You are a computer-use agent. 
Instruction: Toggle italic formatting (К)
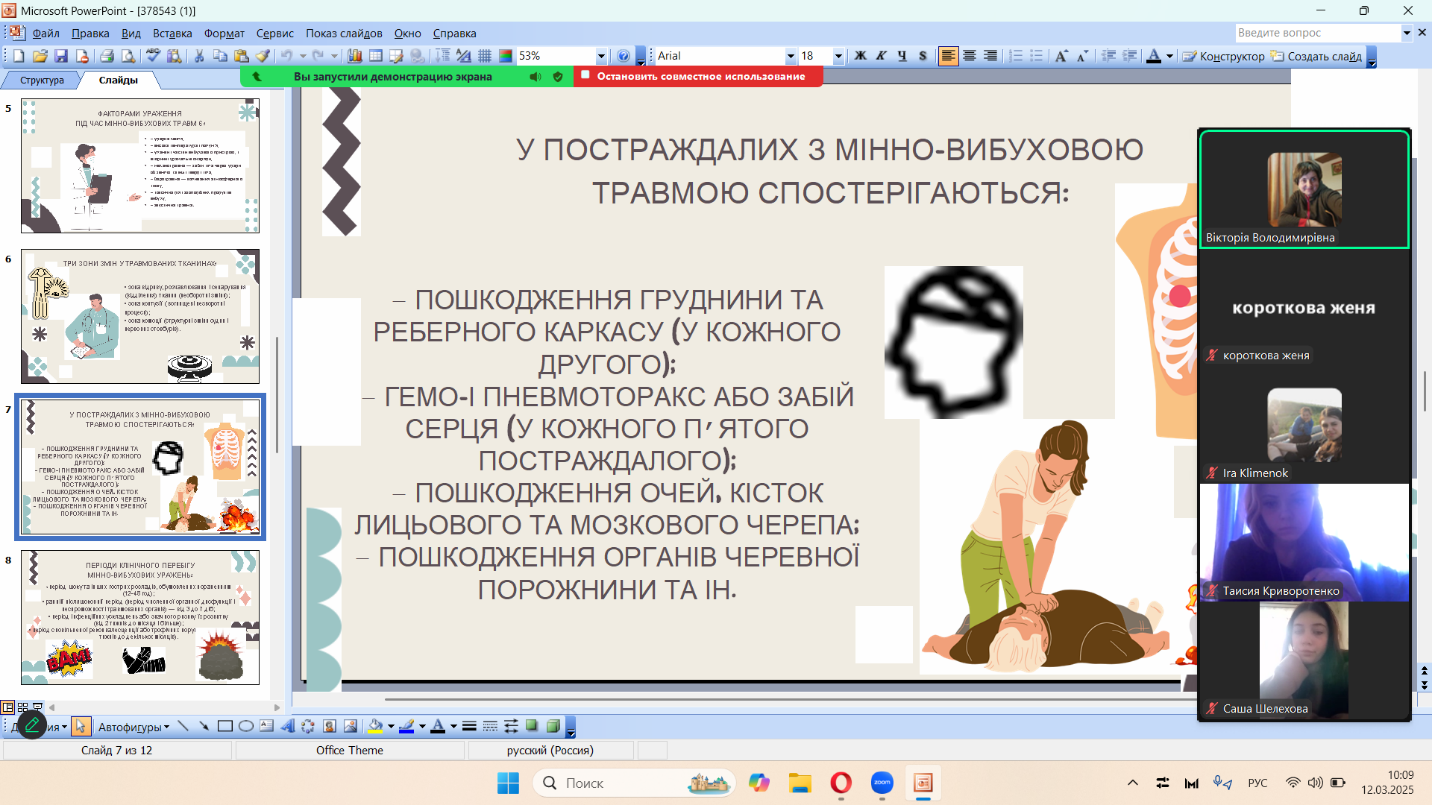[x=881, y=56]
